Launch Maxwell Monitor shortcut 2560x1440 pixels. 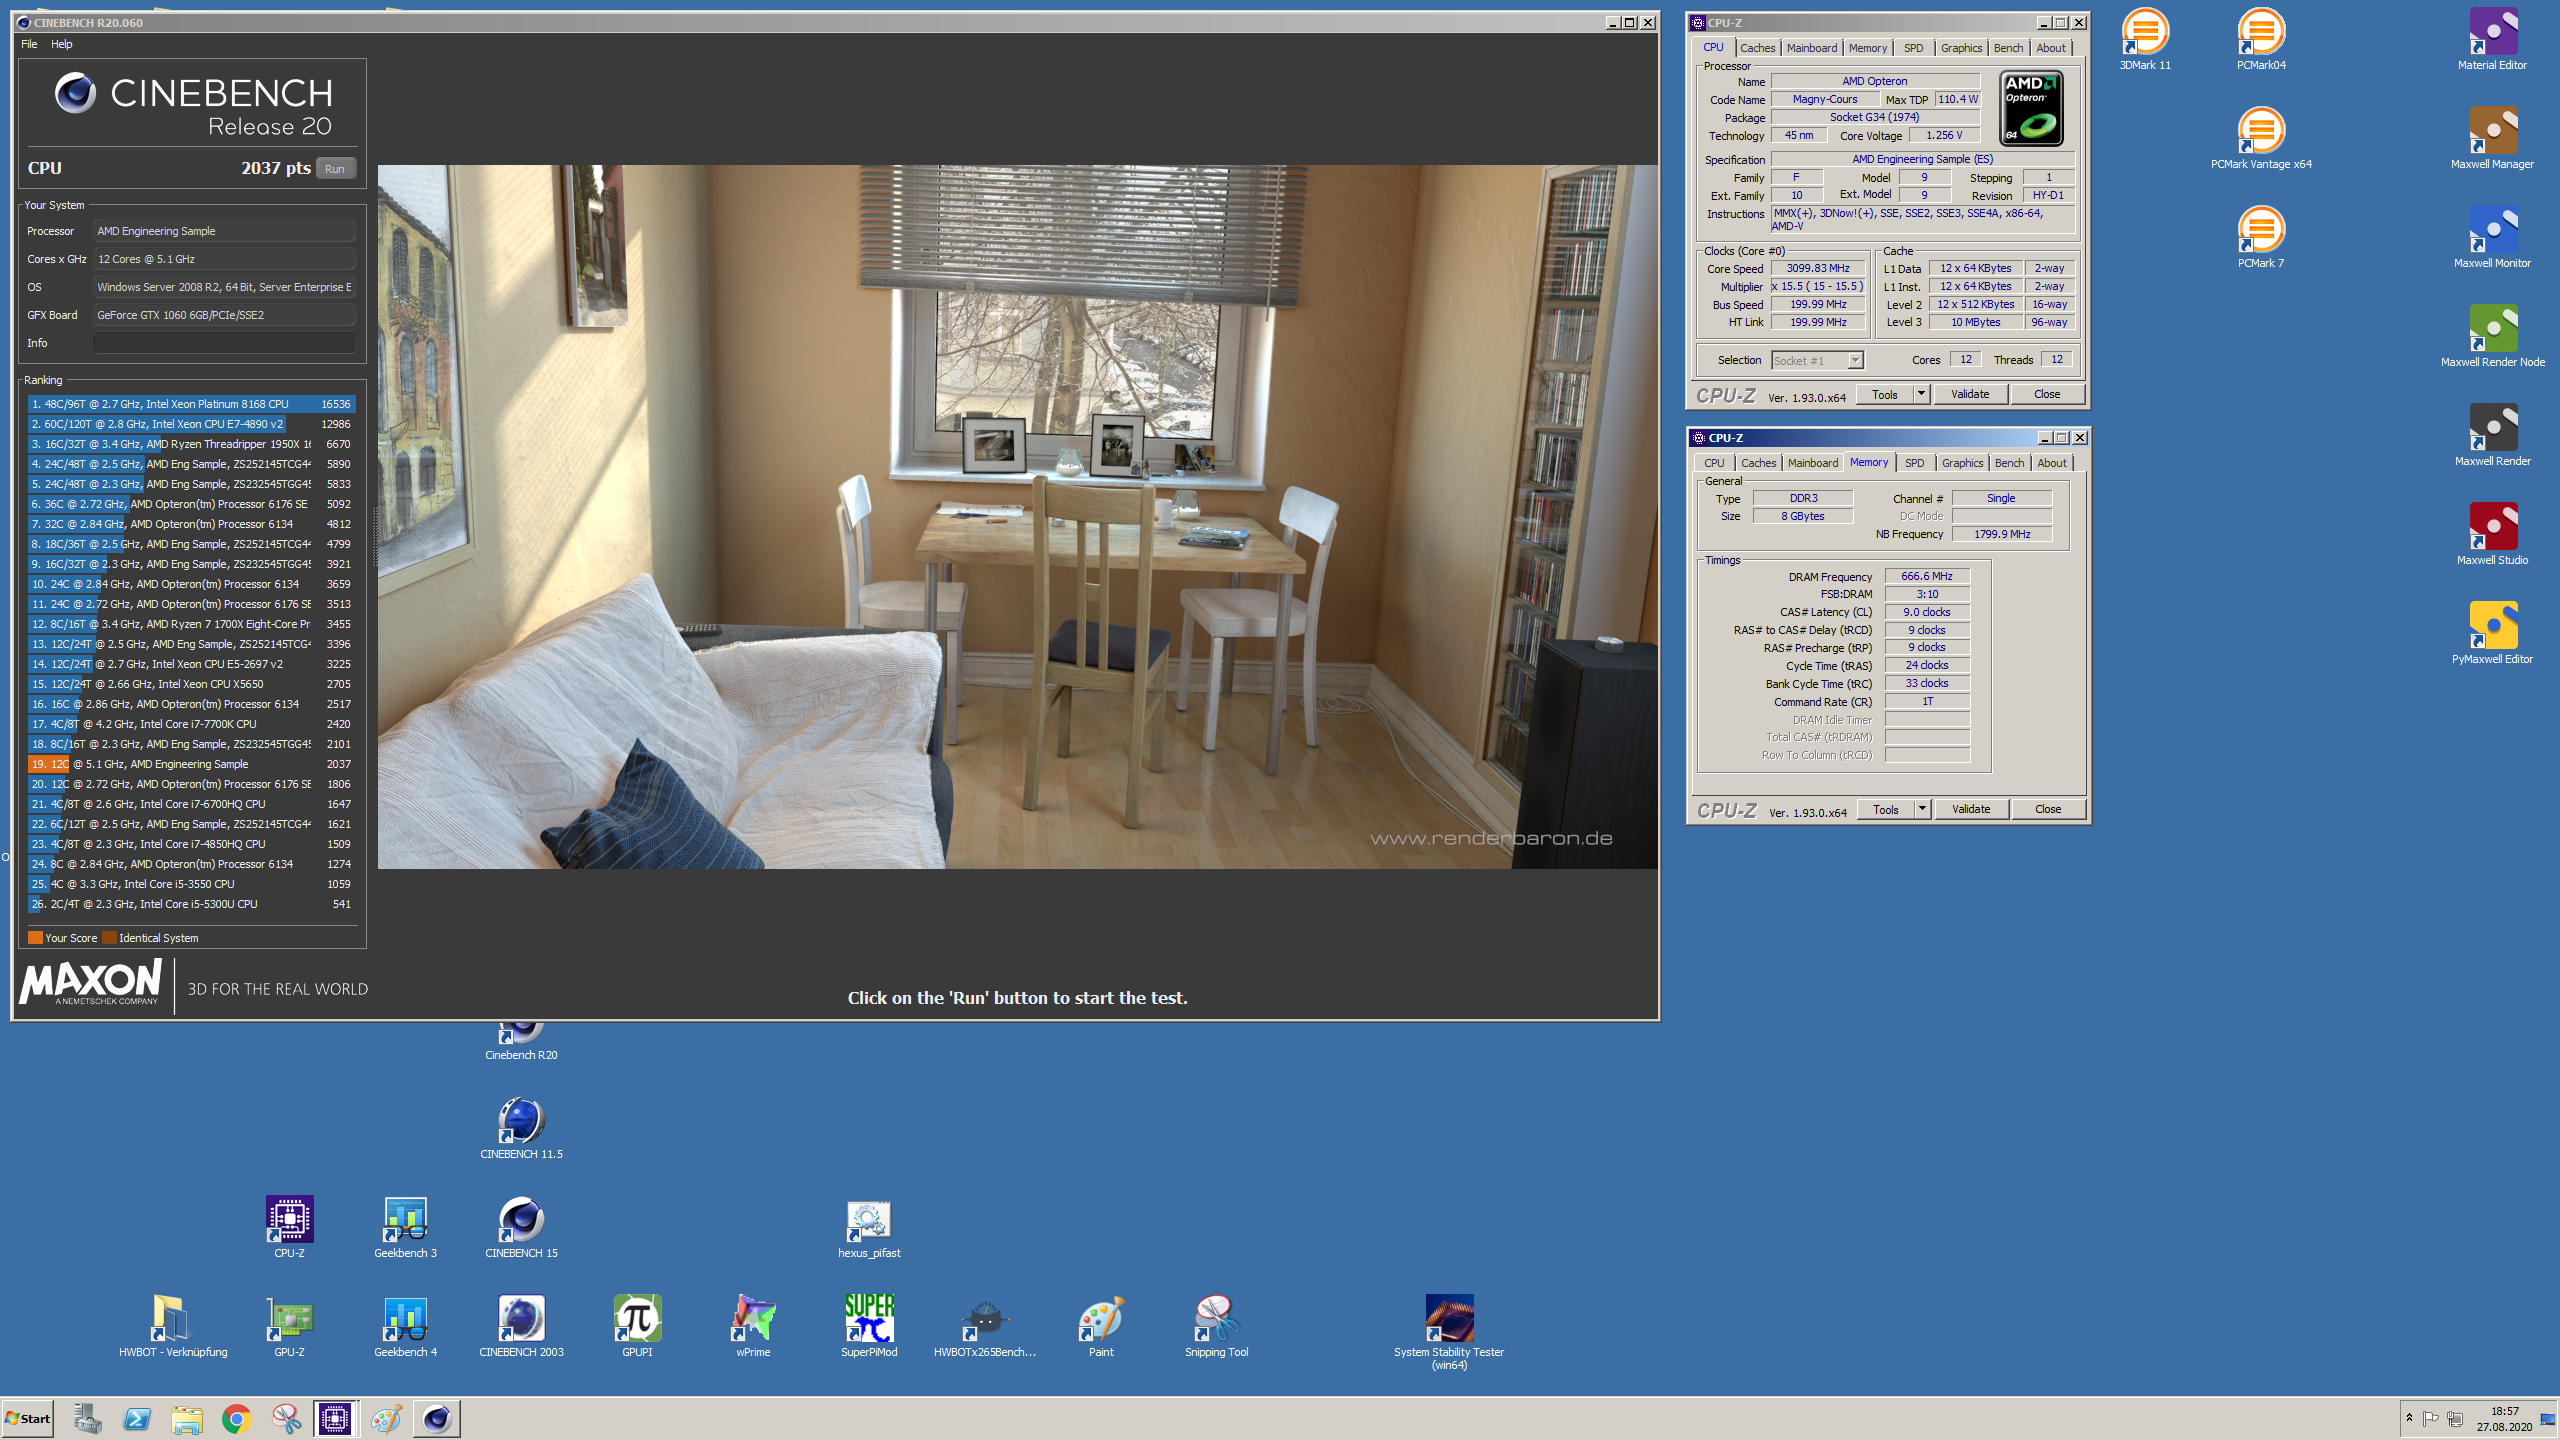click(2492, 237)
